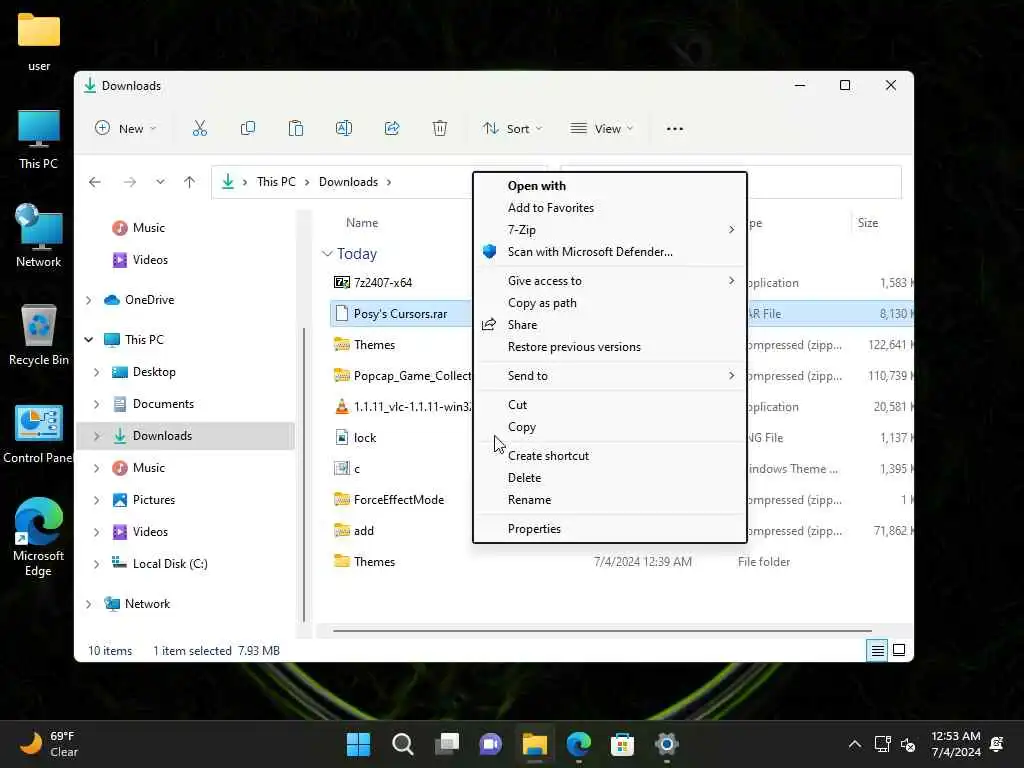Open the Send to submenu
This screenshot has height=768, width=1024.
[x=610, y=376]
